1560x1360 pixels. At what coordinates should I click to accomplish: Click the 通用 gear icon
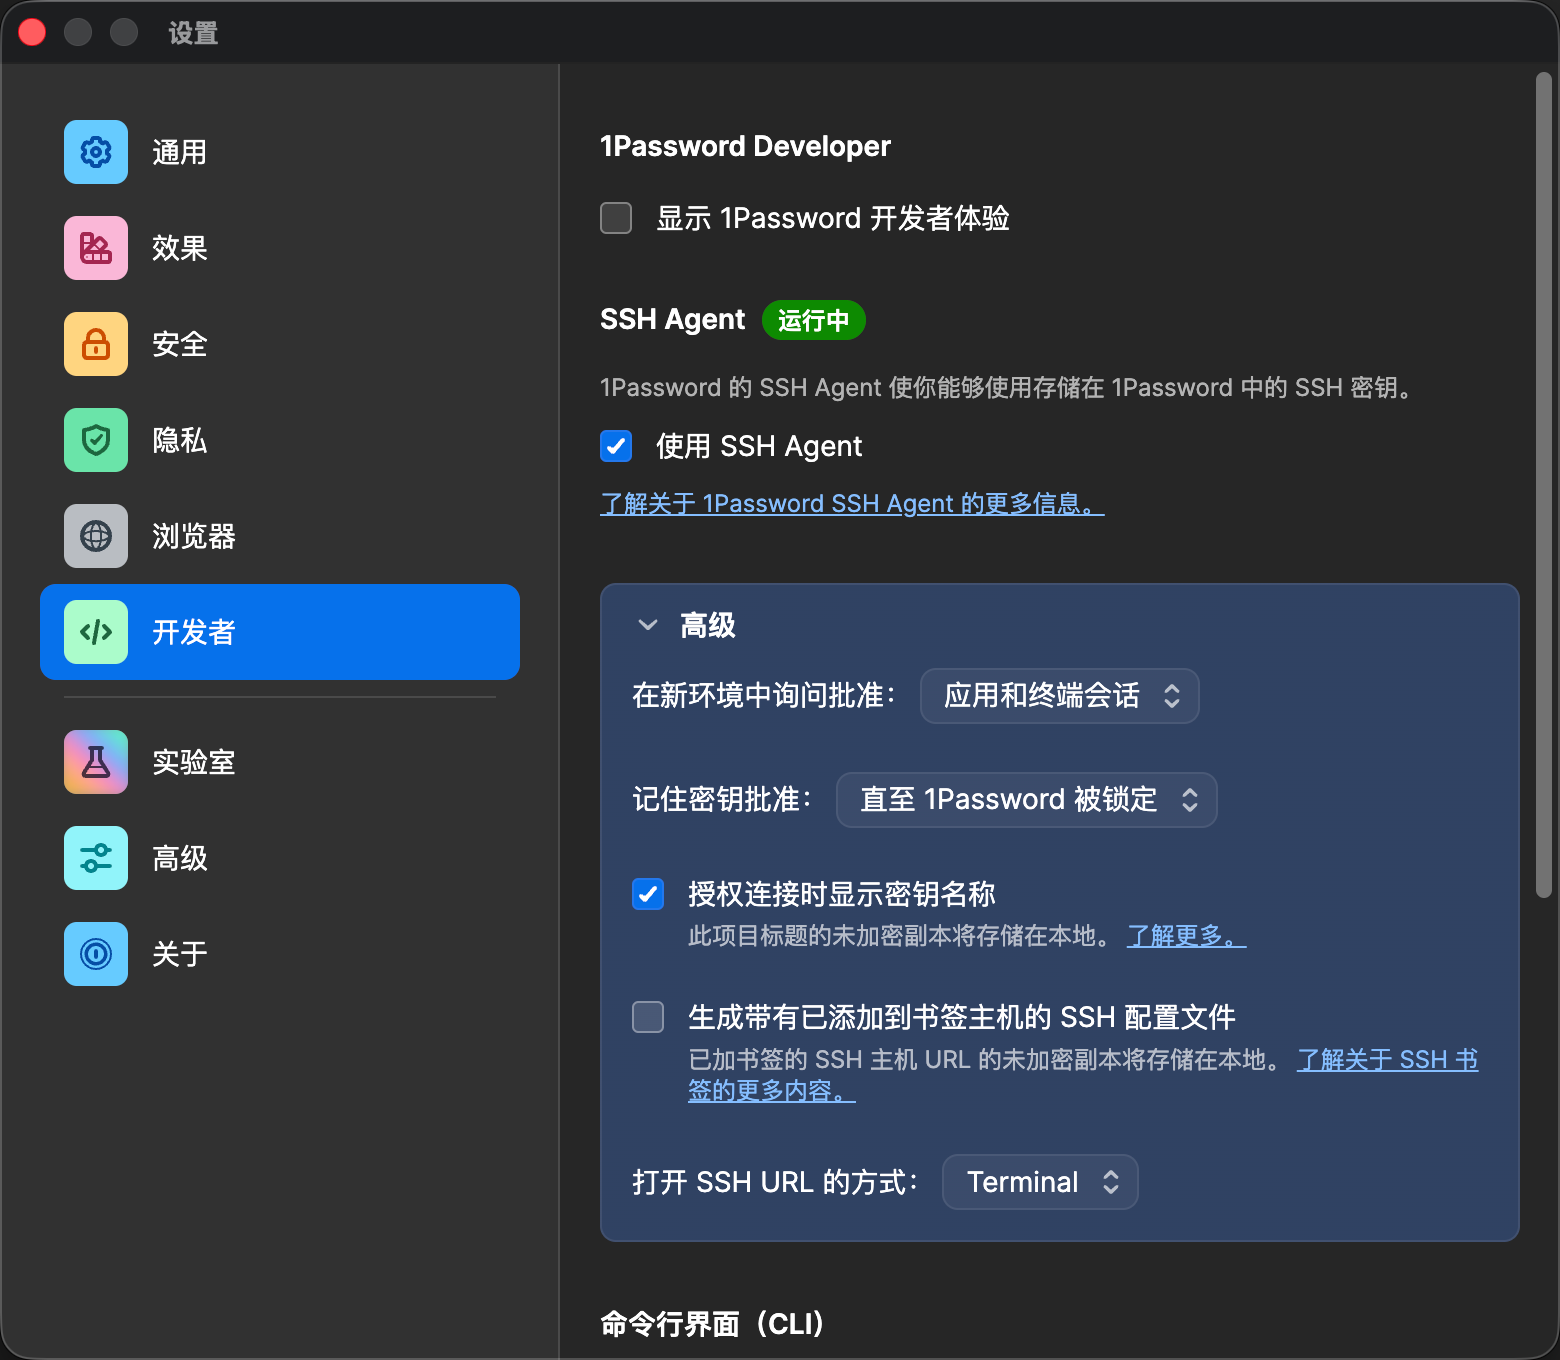[96, 152]
